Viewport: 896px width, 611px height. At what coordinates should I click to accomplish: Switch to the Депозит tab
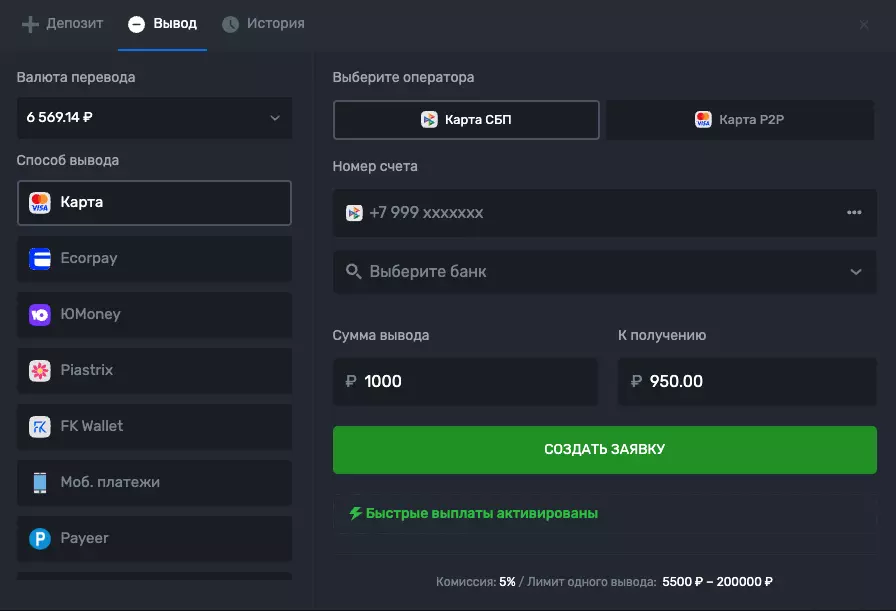[x=61, y=25]
